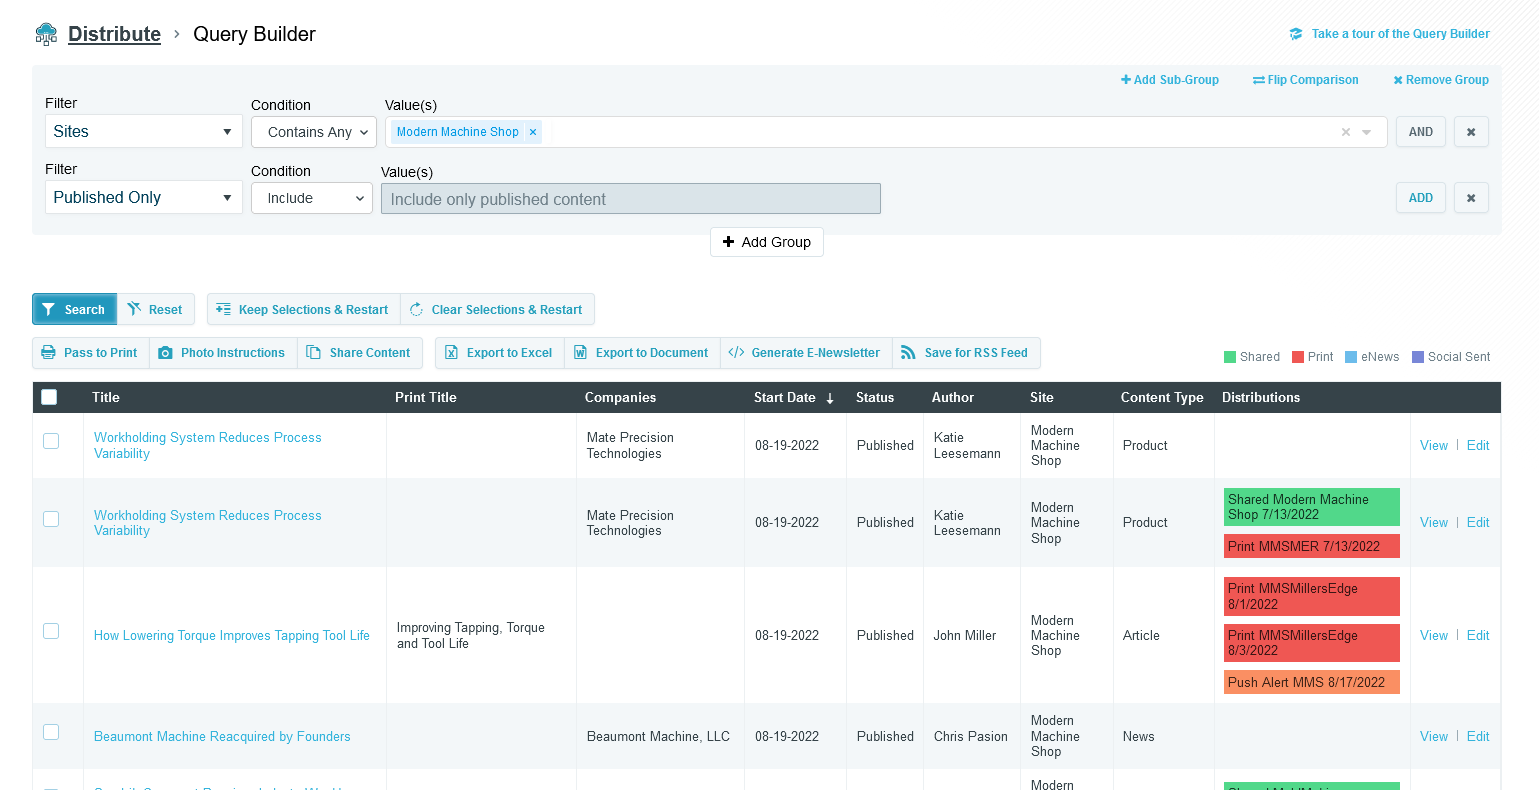1539x790 pixels.
Task: Click the Distribute cloud logo icon
Action: [x=46, y=34]
